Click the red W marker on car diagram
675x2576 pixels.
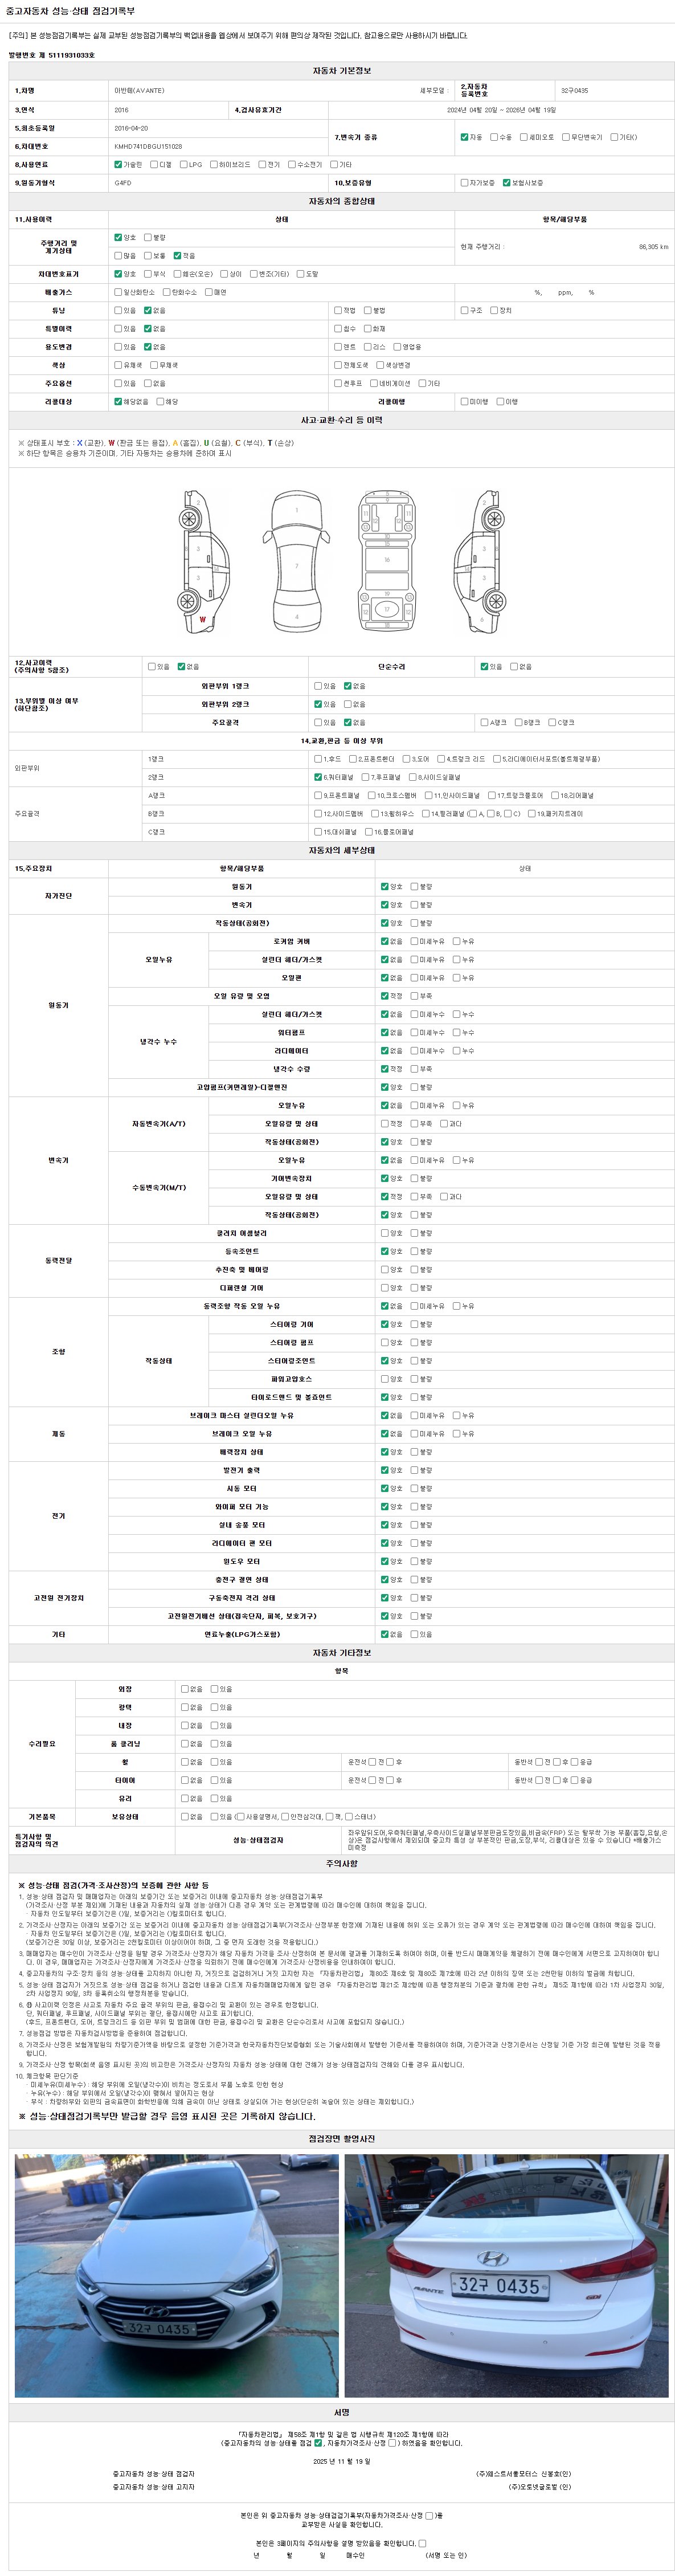coord(202,620)
